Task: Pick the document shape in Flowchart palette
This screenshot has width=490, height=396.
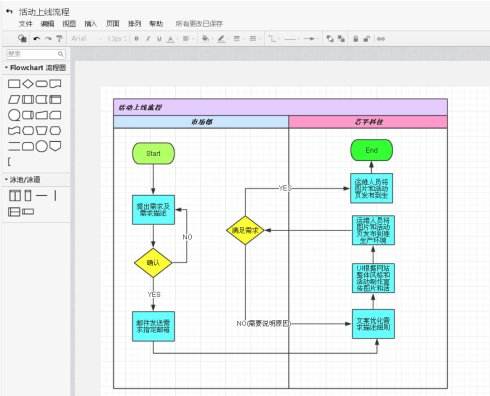Action: pos(55,83)
